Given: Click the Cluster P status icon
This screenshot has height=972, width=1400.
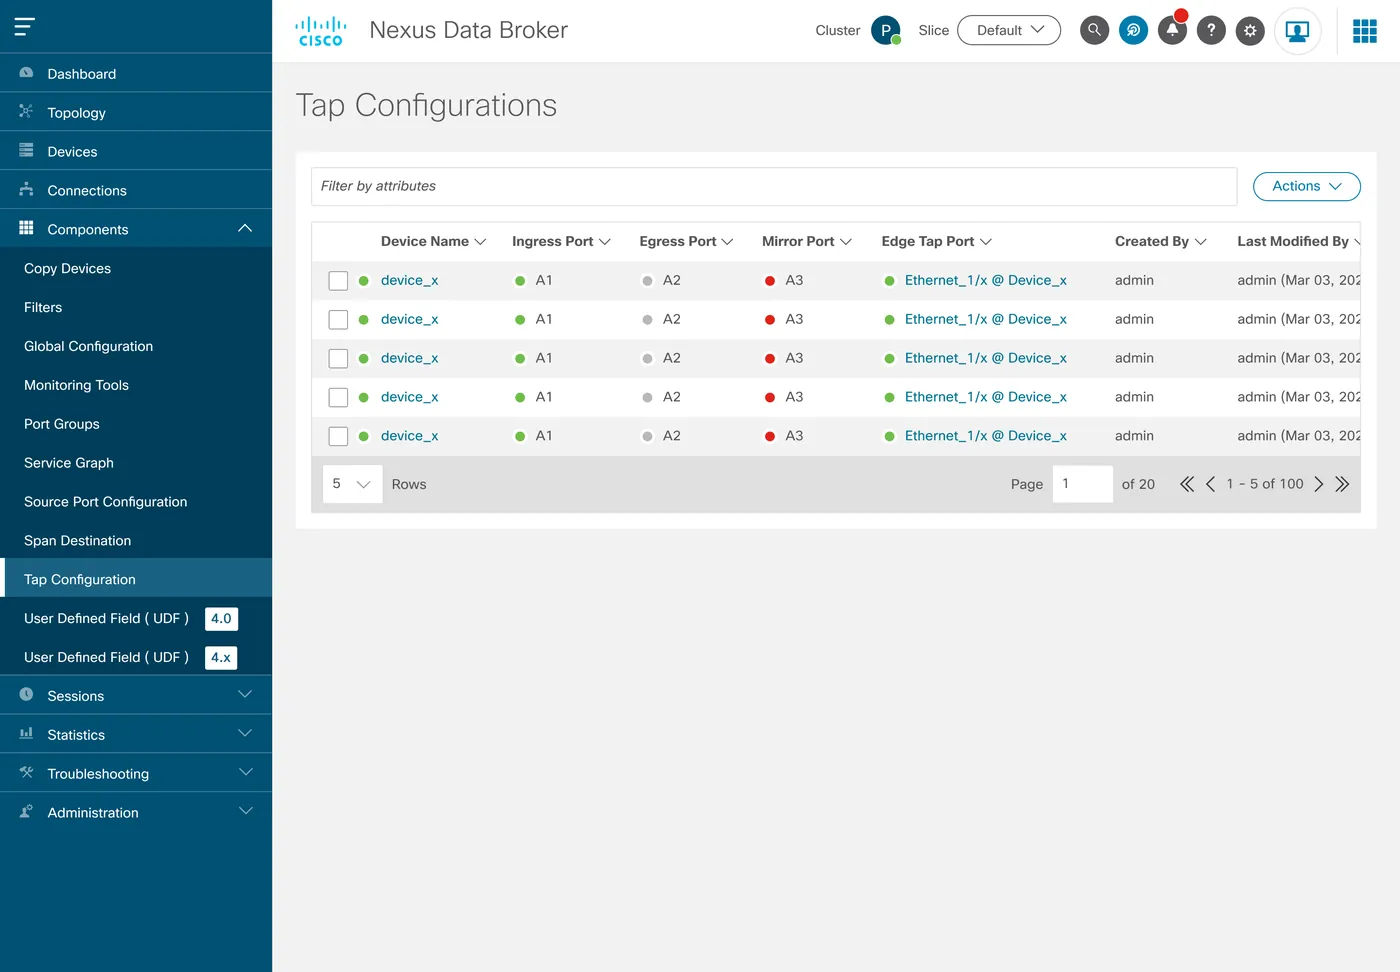Looking at the screenshot, I should point(886,30).
